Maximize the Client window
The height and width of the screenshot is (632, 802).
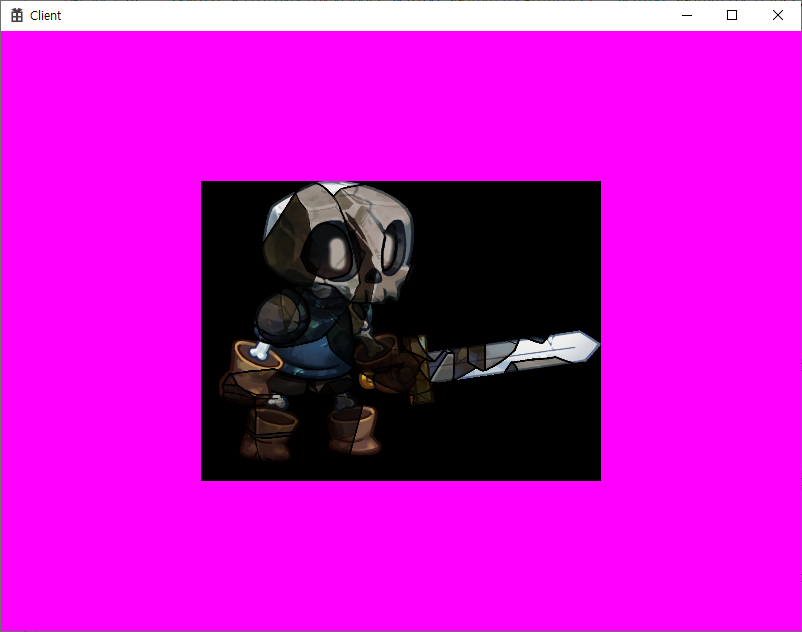pos(732,15)
